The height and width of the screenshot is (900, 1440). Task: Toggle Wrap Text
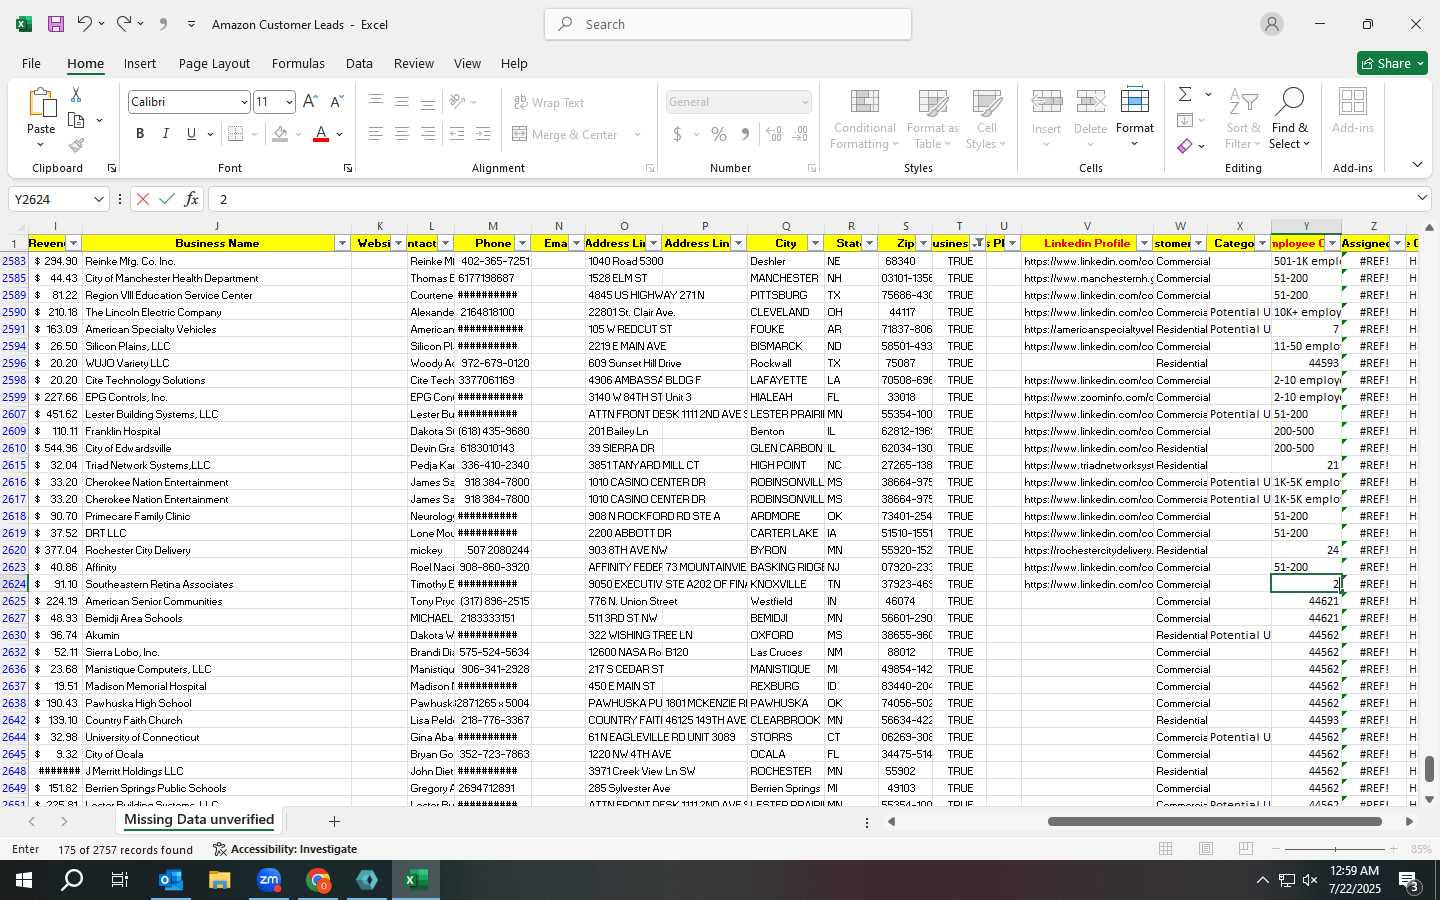tap(548, 102)
